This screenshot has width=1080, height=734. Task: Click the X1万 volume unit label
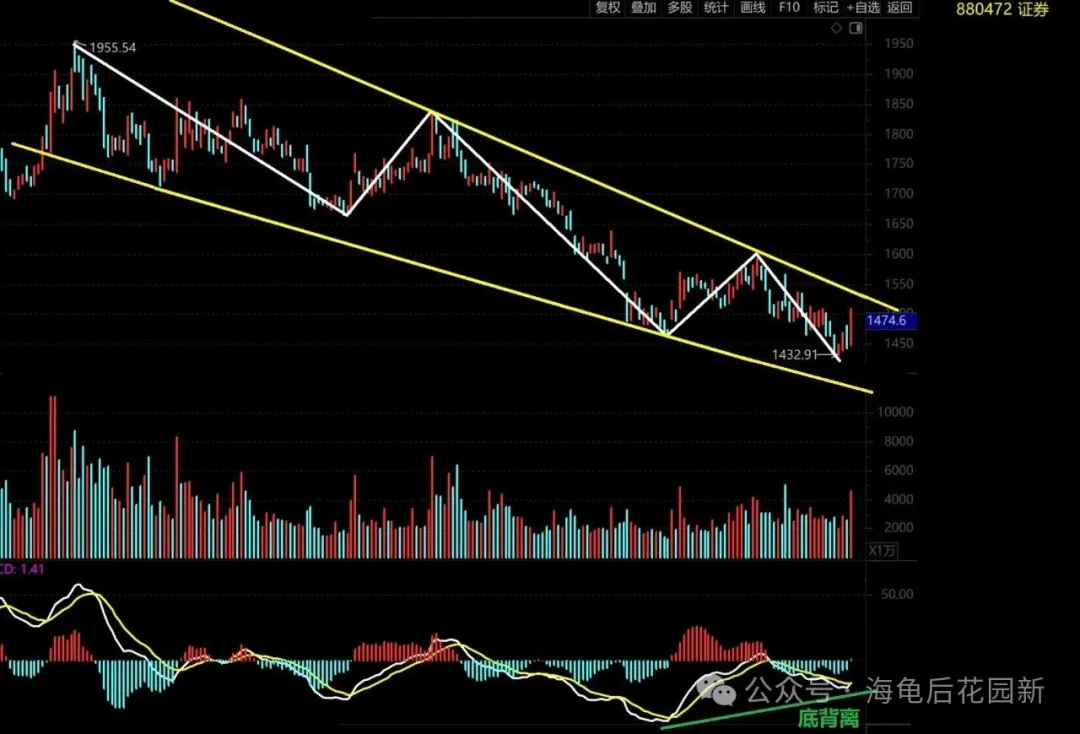[882, 551]
